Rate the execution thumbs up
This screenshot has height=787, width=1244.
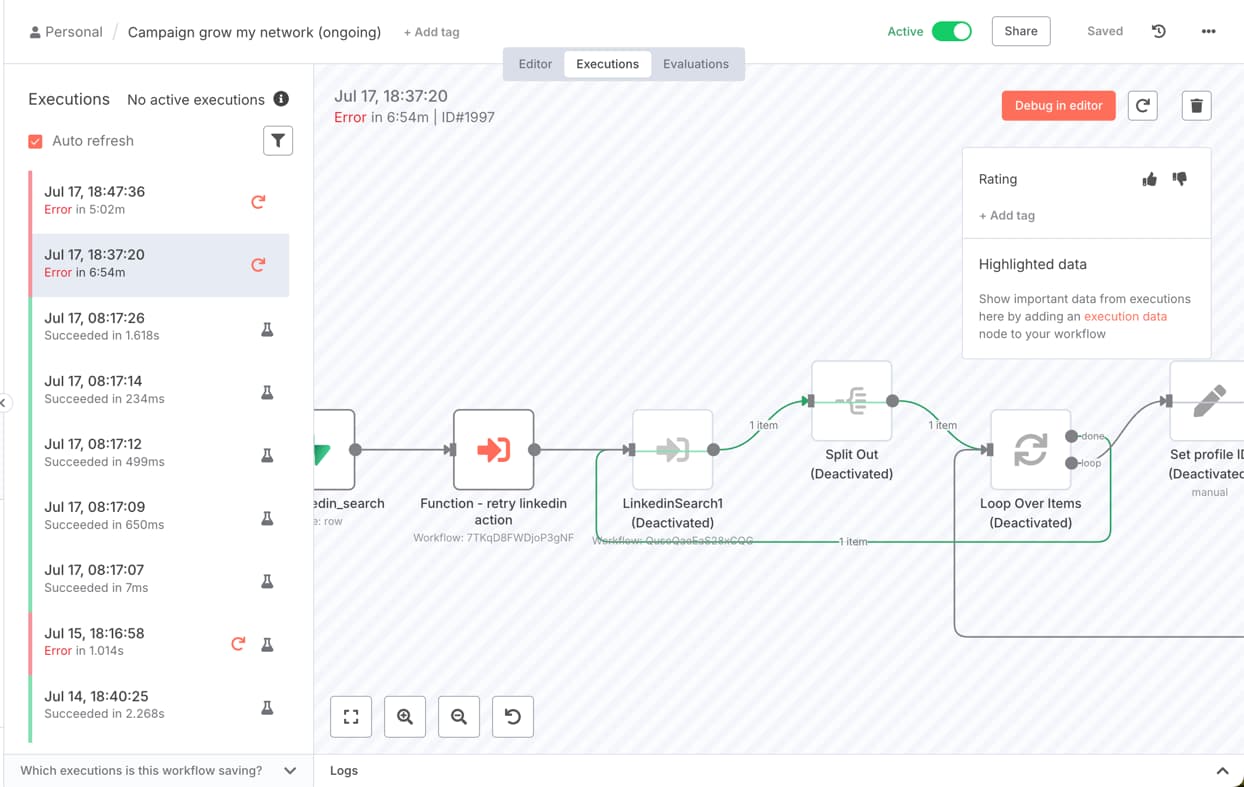click(x=1149, y=179)
